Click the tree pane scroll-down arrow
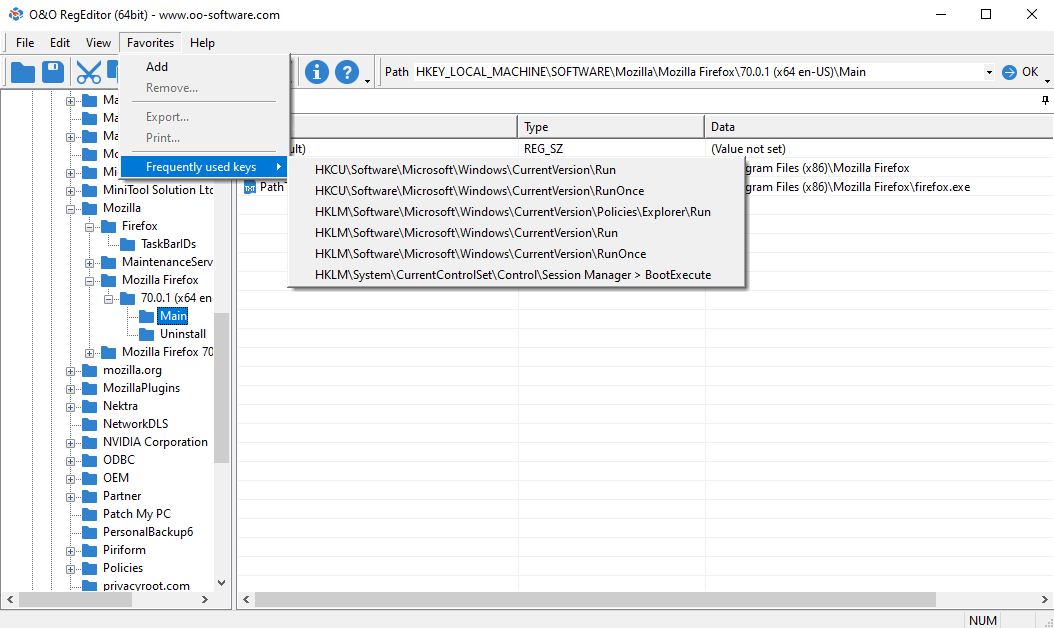This screenshot has width=1054, height=628. tap(221, 583)
